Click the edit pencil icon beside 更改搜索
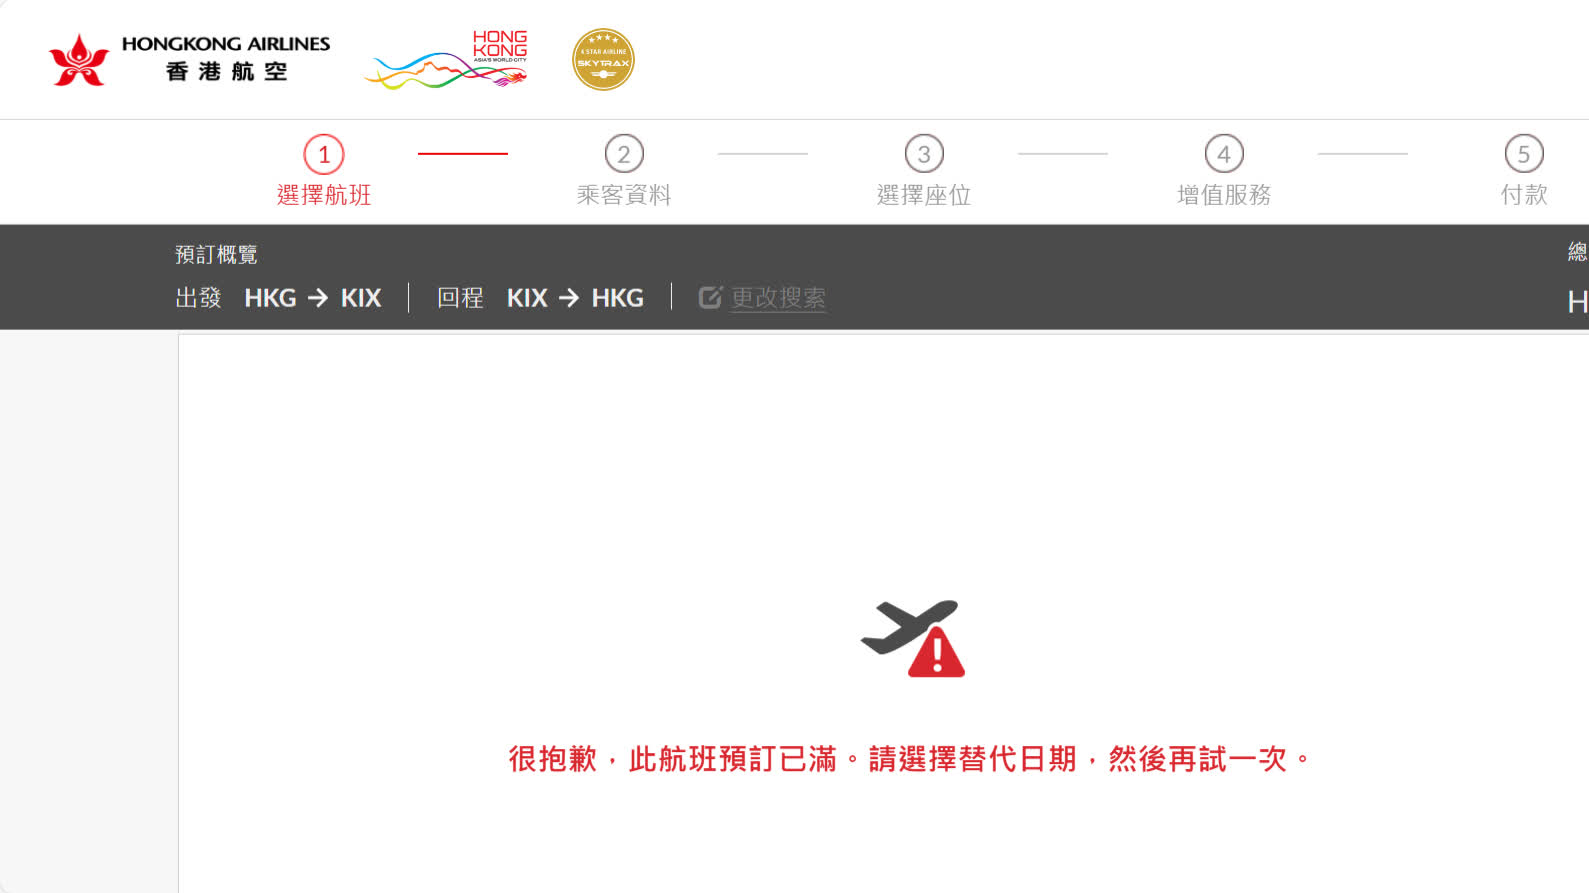The height and width of the screenshot is (893, 1589). [x=710, y=298]
